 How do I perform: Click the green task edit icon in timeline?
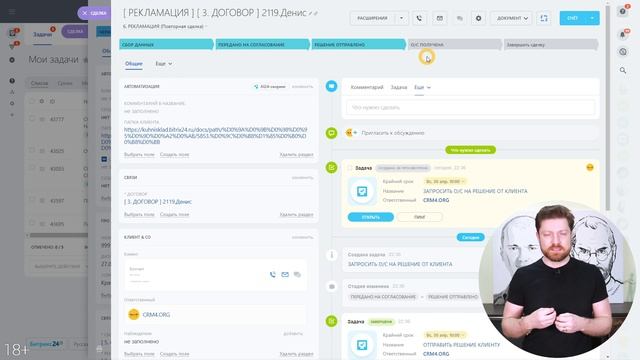pos(331,167)
